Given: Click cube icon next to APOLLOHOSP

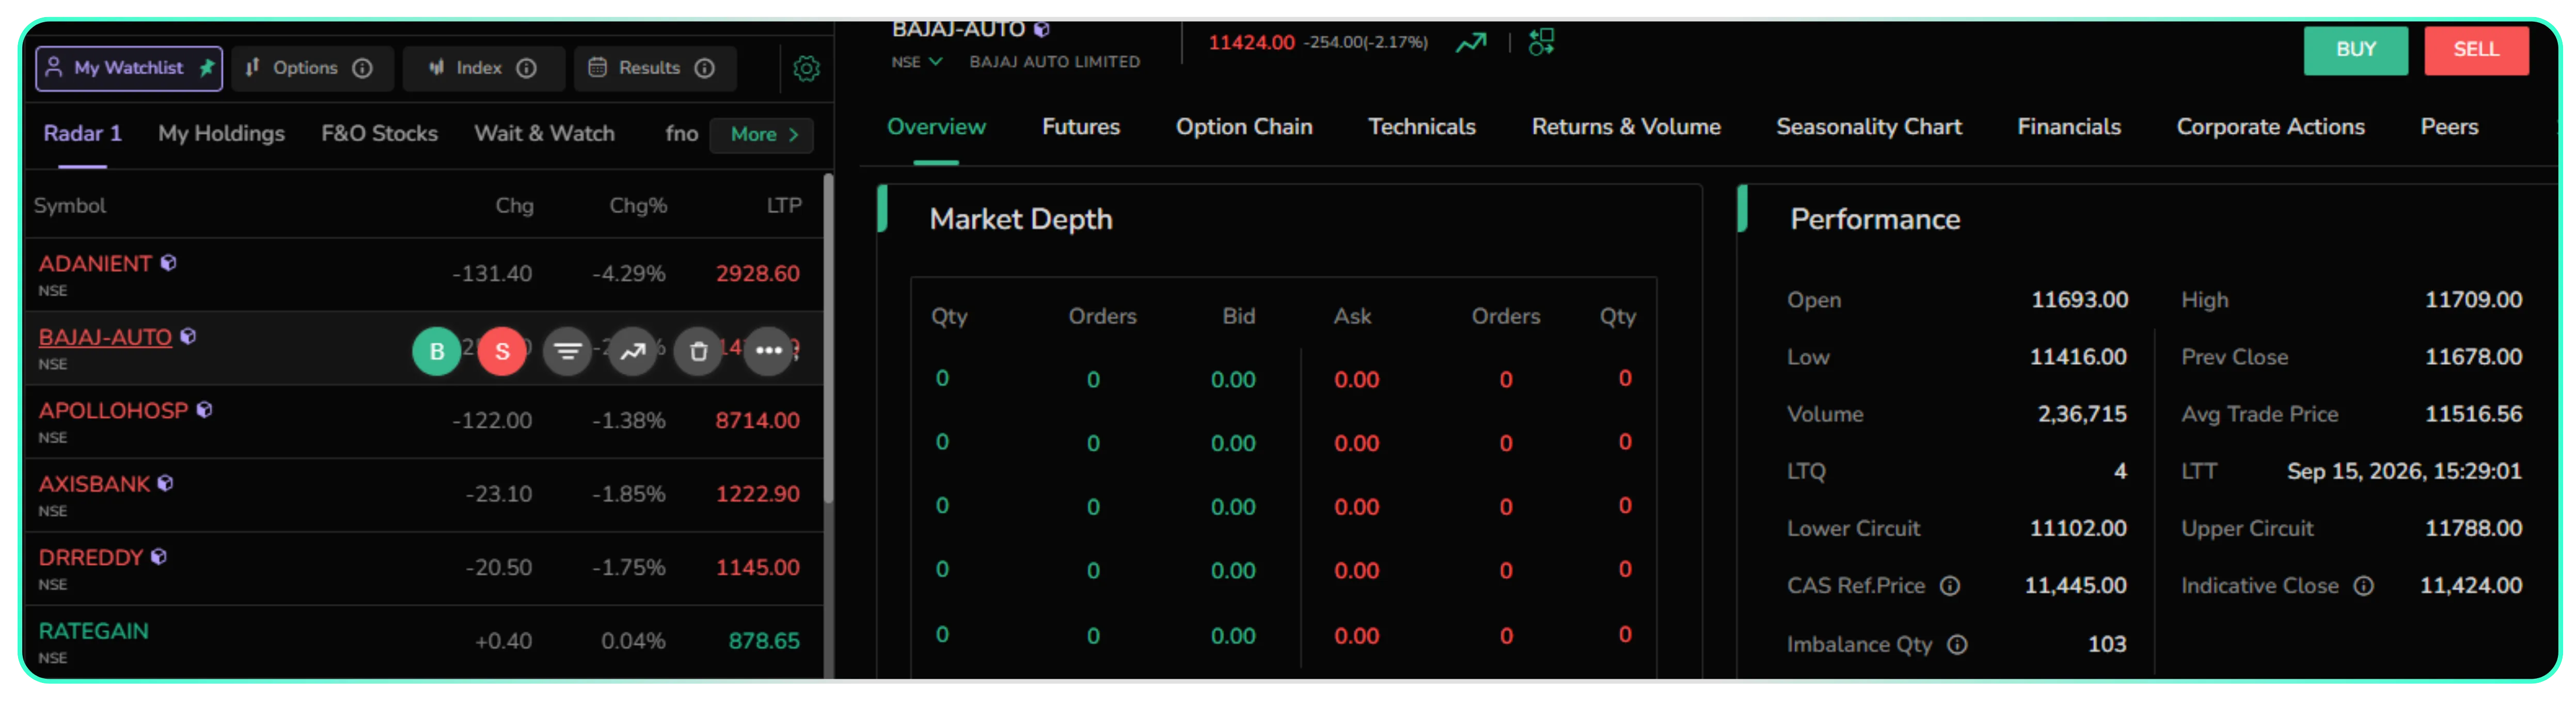Looking at the screenshot, I should (x=204, y=410).
